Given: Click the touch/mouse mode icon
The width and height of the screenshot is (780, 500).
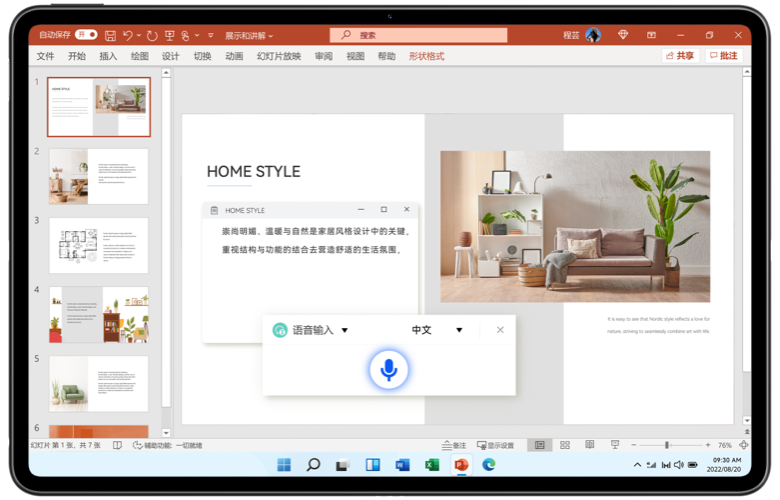Looking at the screenshot, I should pos(185,35).
